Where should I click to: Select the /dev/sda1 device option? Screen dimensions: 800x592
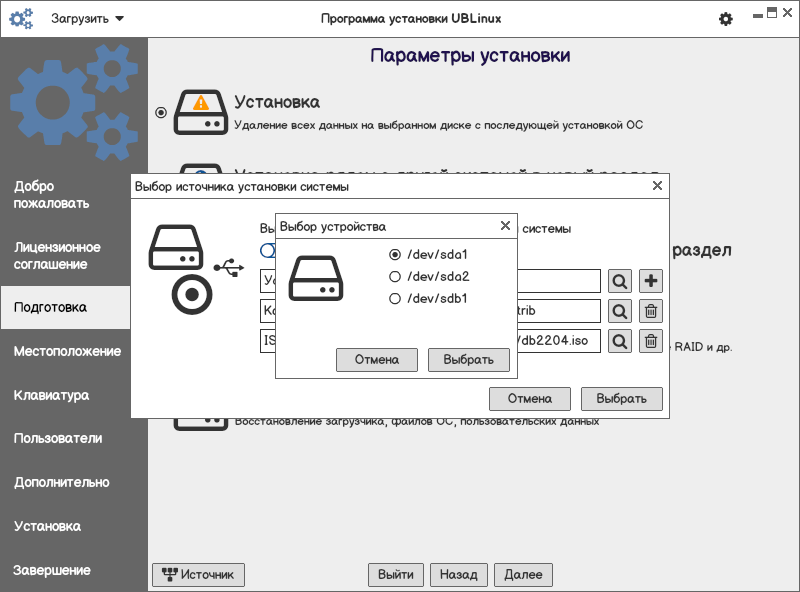point(429,254)
